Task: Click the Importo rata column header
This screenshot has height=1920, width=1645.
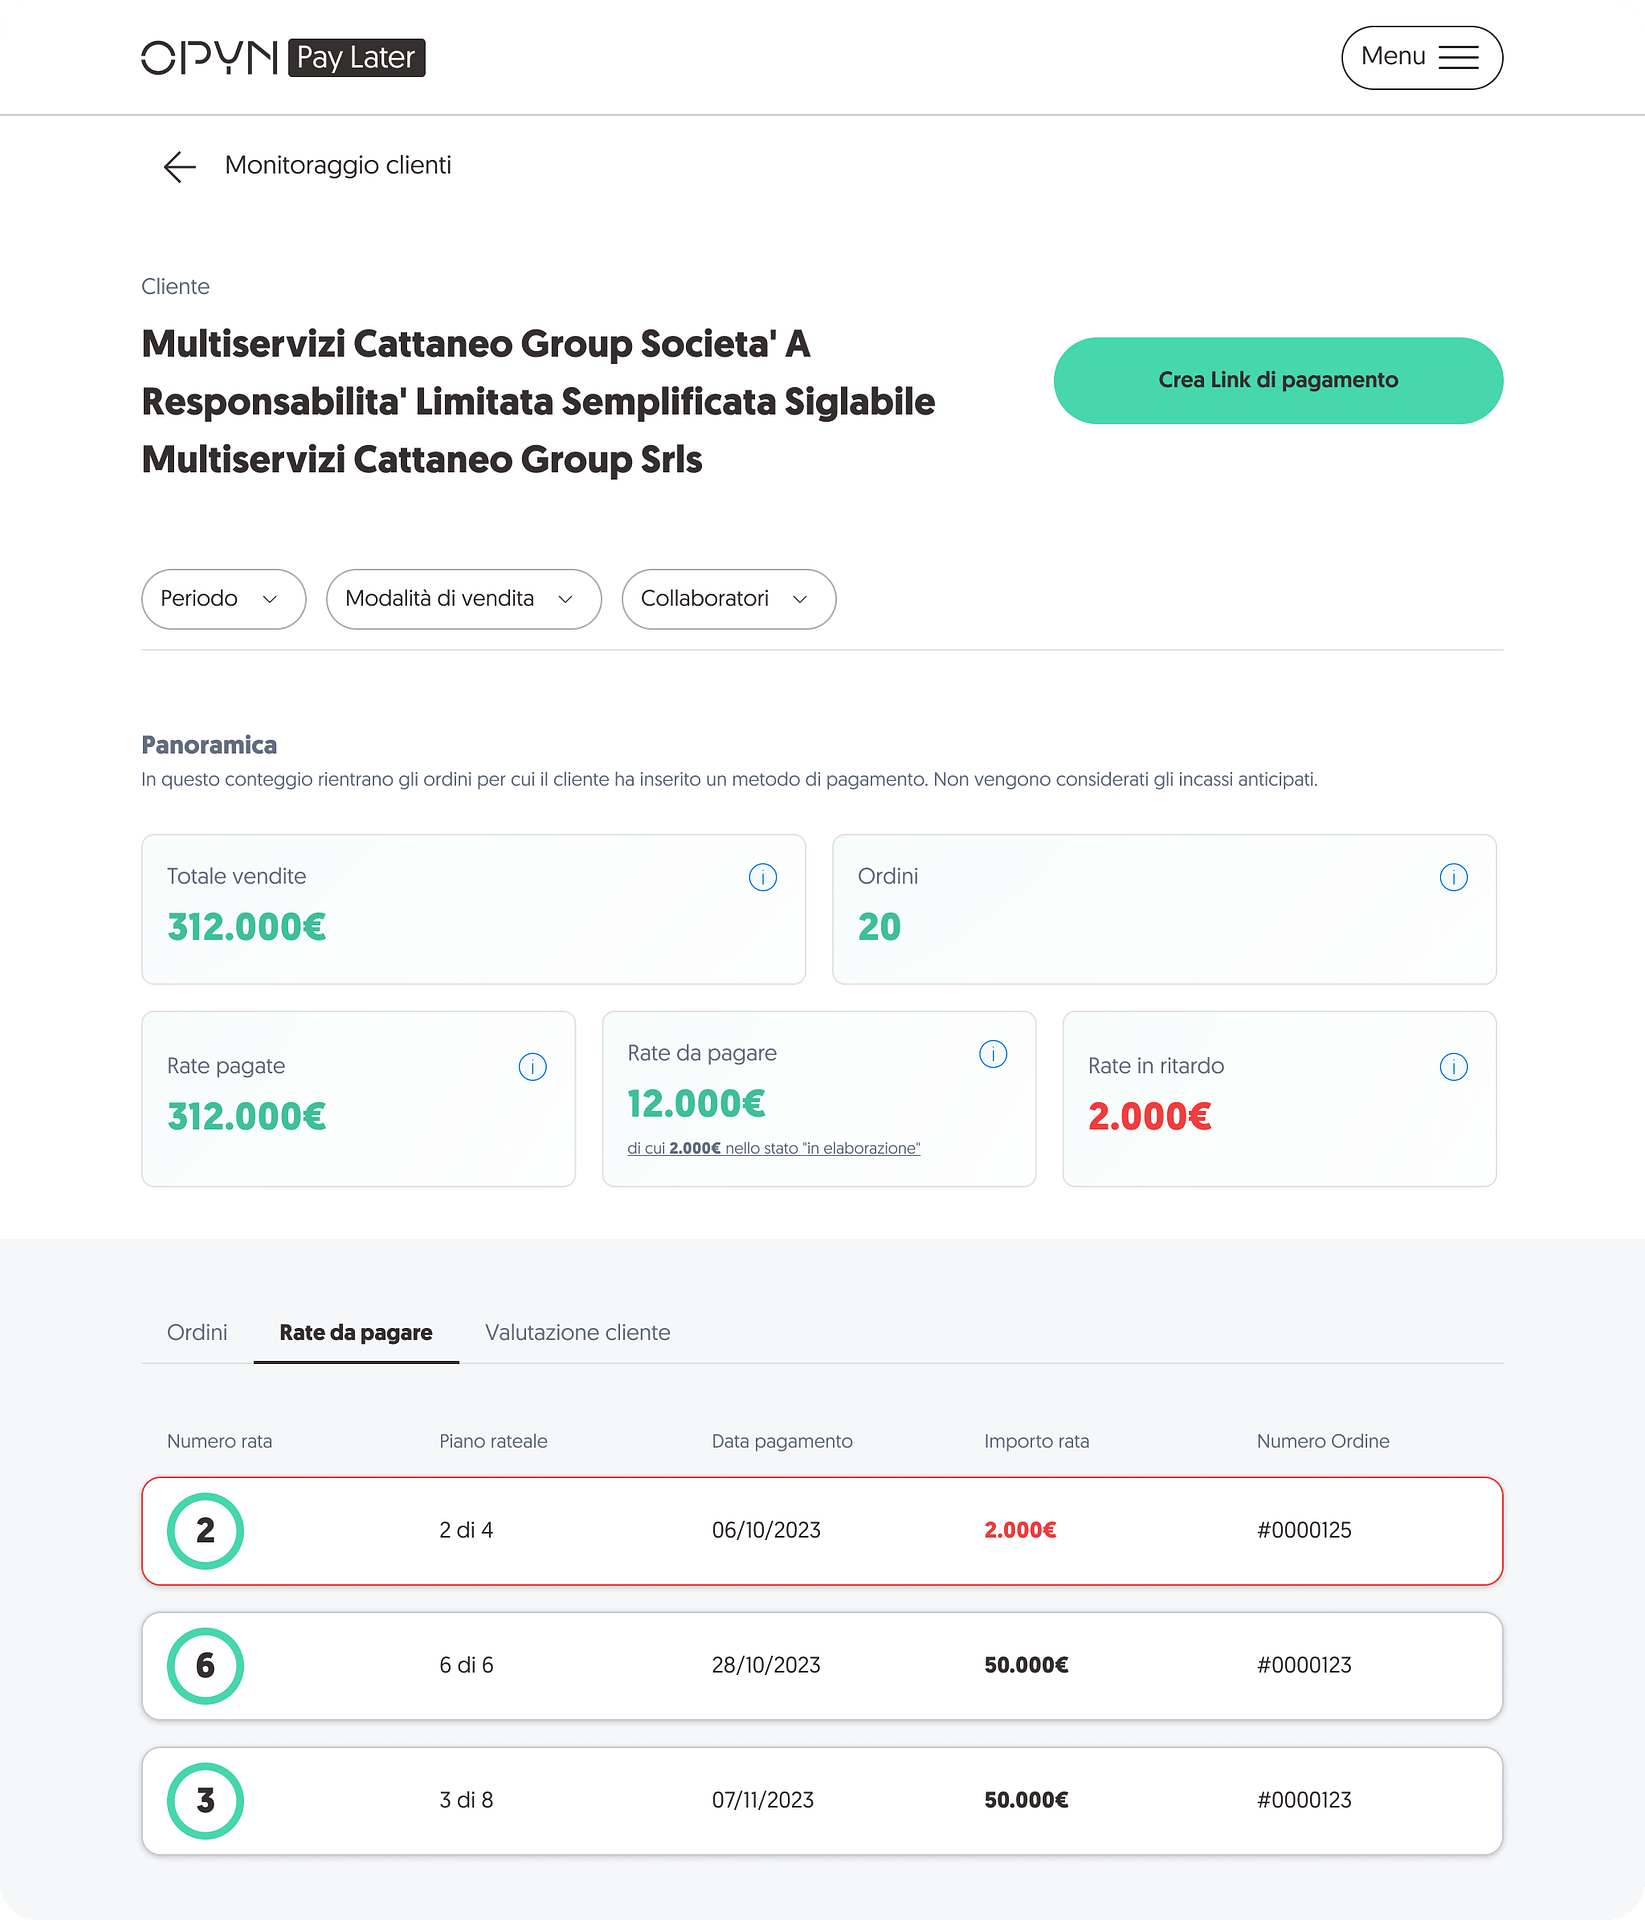Action: tap(1036, 1441)
